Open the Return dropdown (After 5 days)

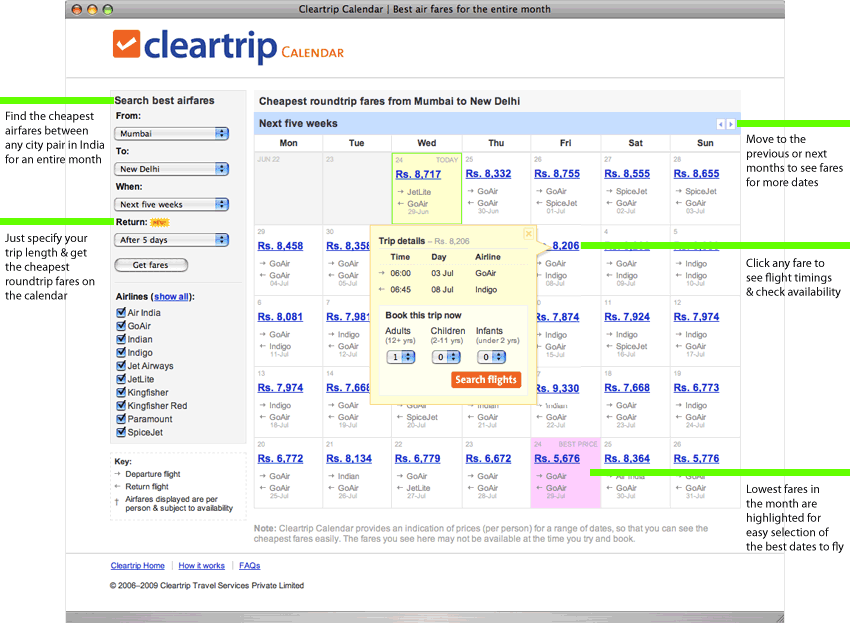point(172,240)
